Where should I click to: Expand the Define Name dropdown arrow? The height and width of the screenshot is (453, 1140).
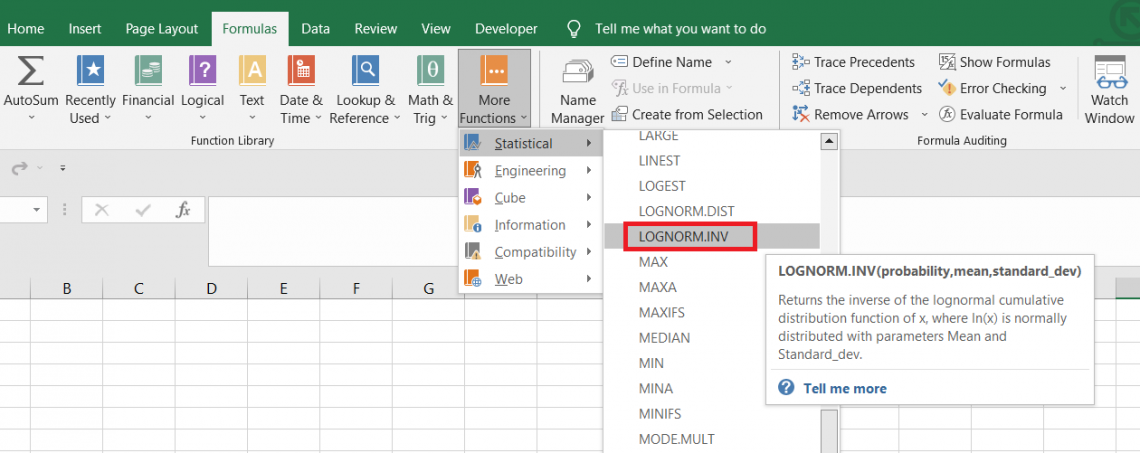tap(728, 62)
